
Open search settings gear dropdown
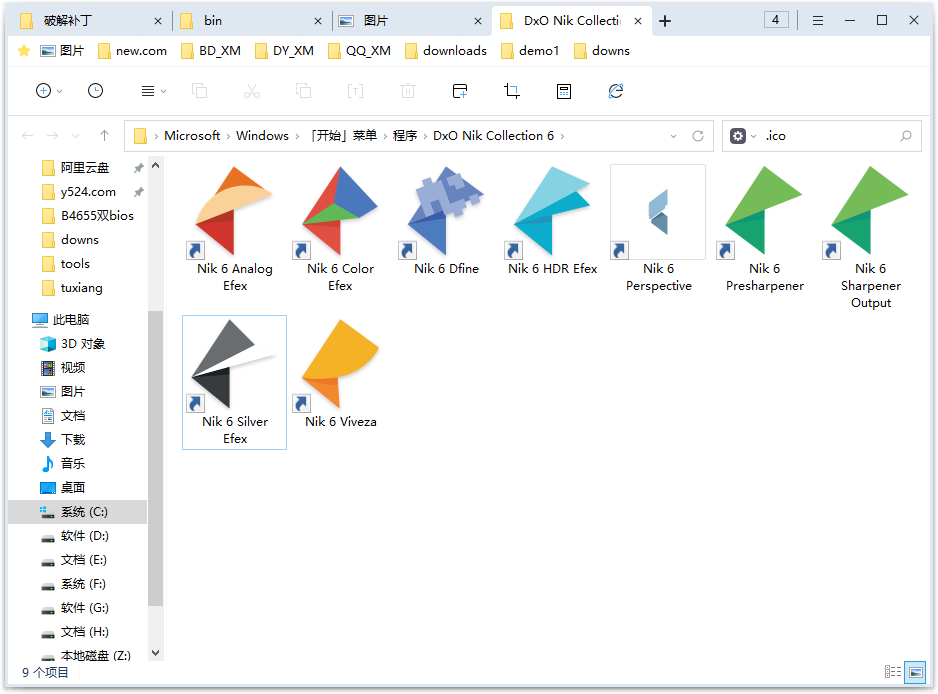point(743,136)
